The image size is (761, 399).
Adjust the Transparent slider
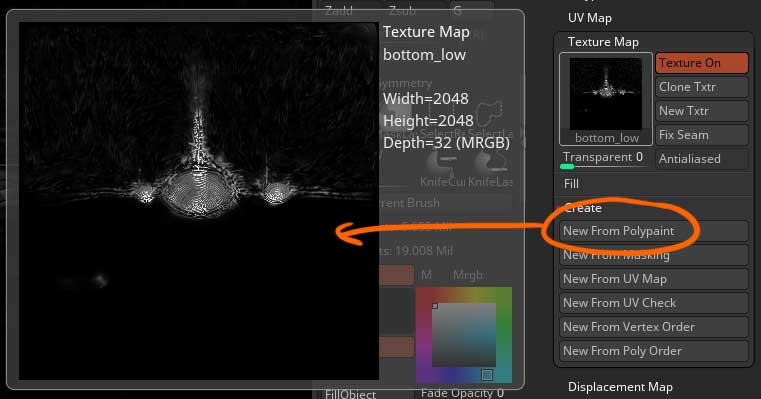tap(604, 159)
